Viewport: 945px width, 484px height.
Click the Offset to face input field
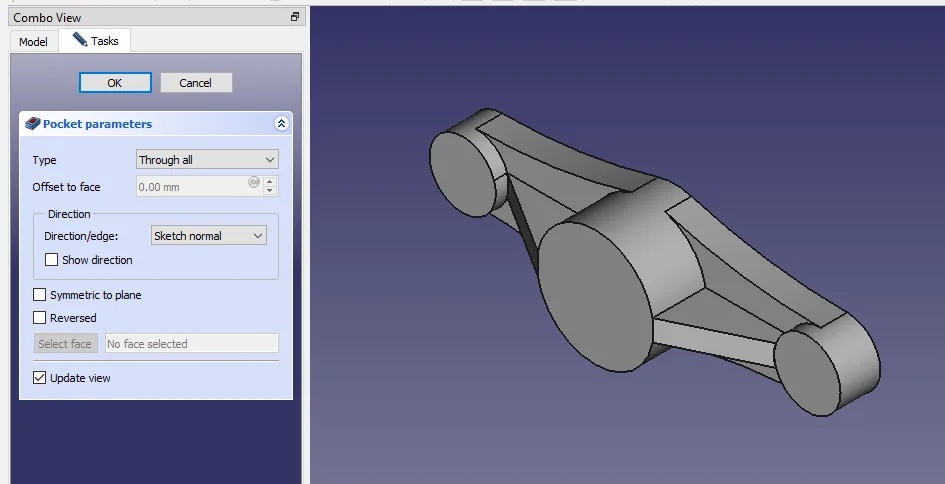point(190,187)
